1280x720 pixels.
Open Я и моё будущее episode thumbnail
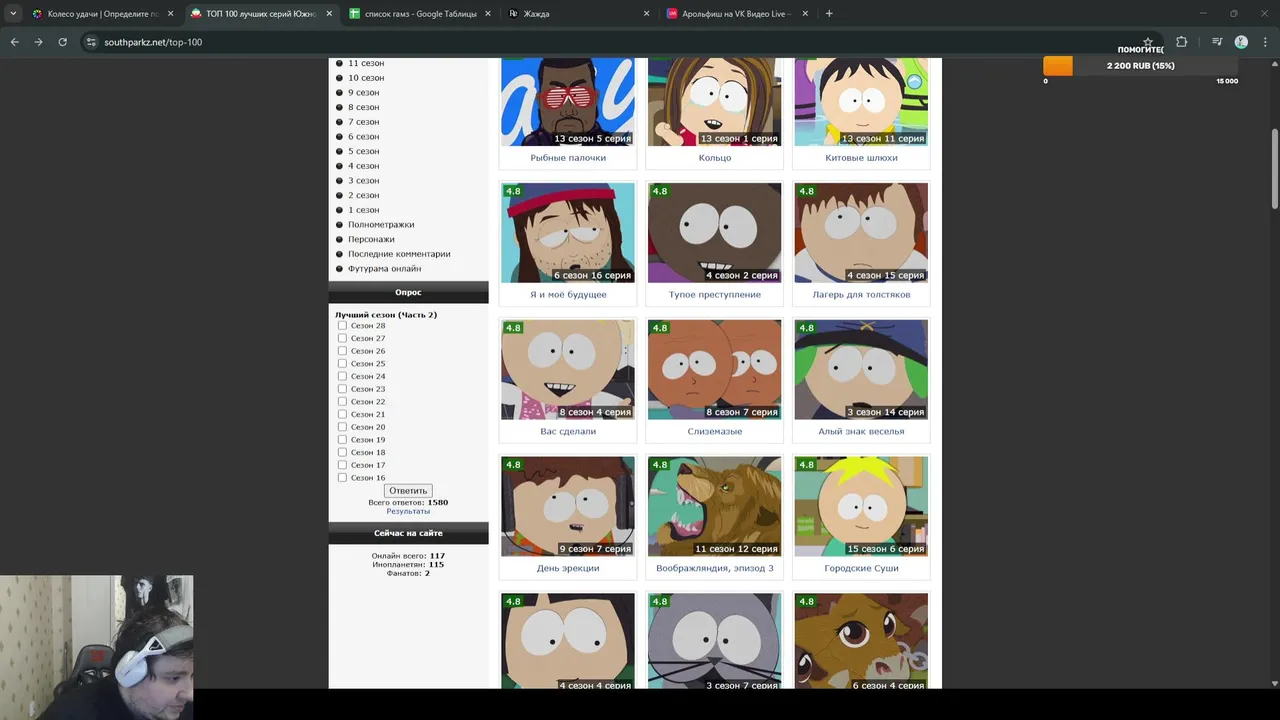tap(568, 233)
